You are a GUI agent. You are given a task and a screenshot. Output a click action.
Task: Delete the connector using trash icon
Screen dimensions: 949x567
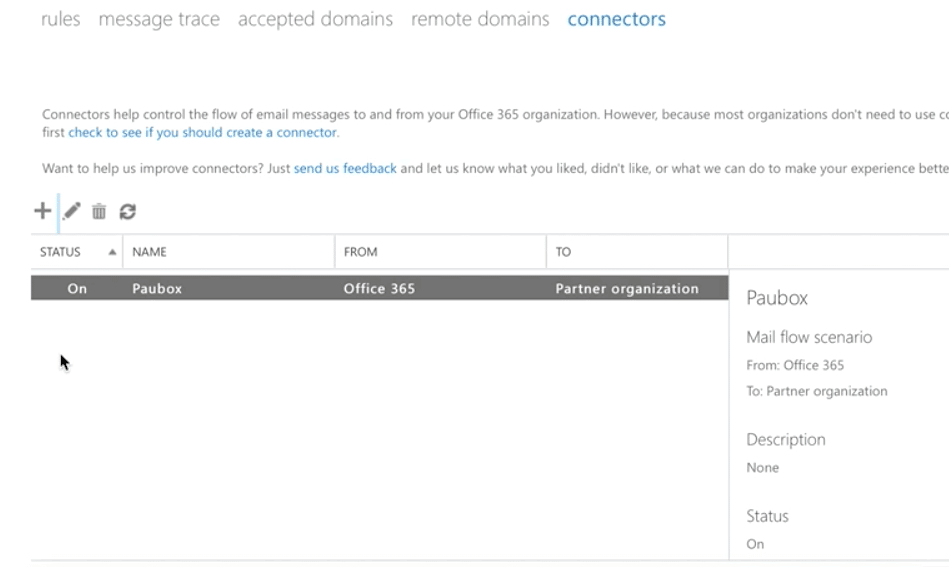pos(99,211)
